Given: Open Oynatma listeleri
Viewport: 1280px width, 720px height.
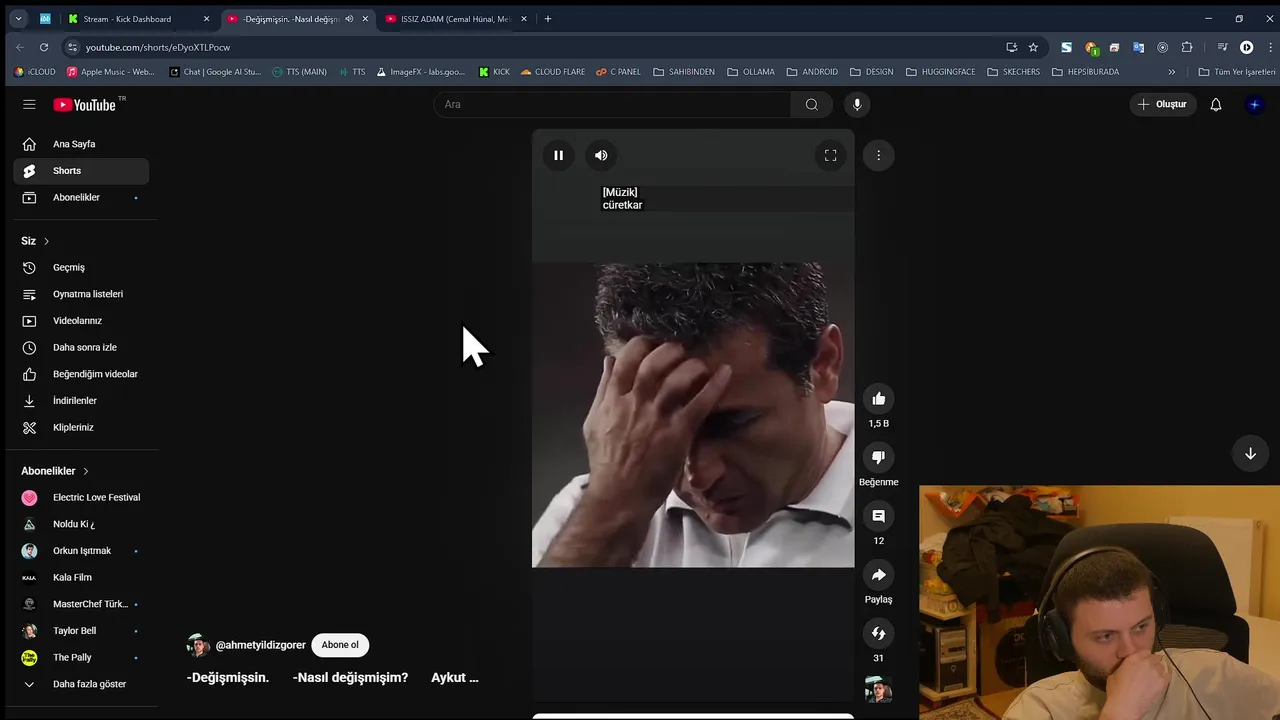Looking at the screenshot, I should tap(81, 294).
